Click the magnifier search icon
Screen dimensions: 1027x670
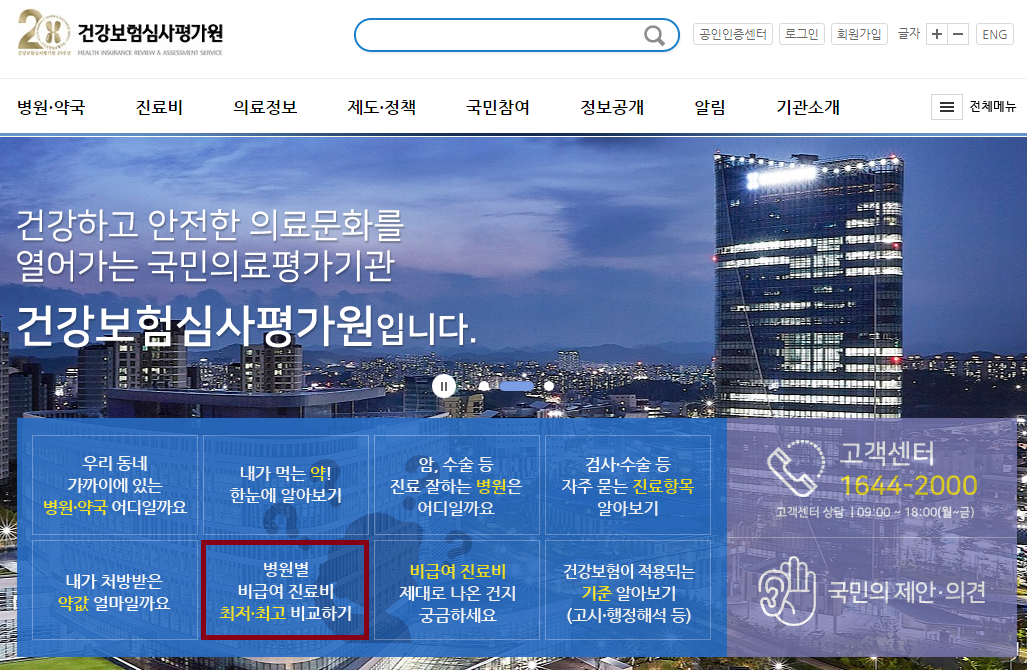coord(654,35)
